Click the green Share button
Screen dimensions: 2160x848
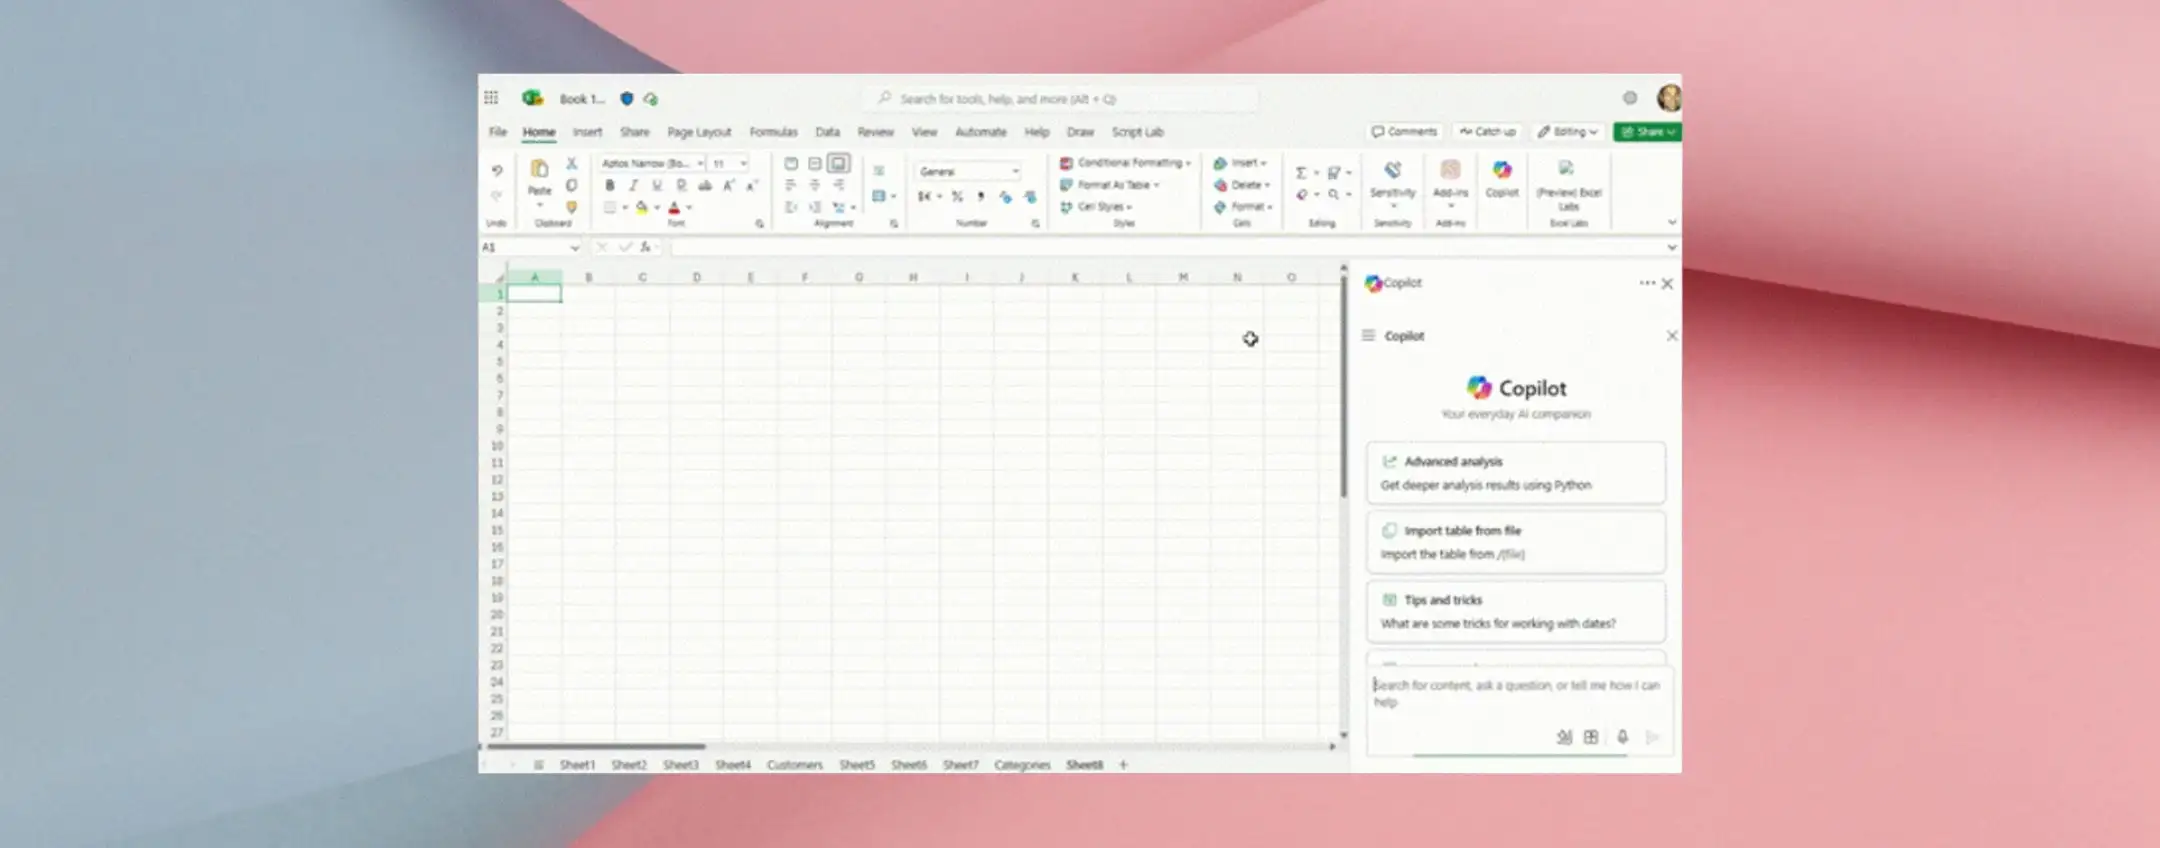(1647, 132)
